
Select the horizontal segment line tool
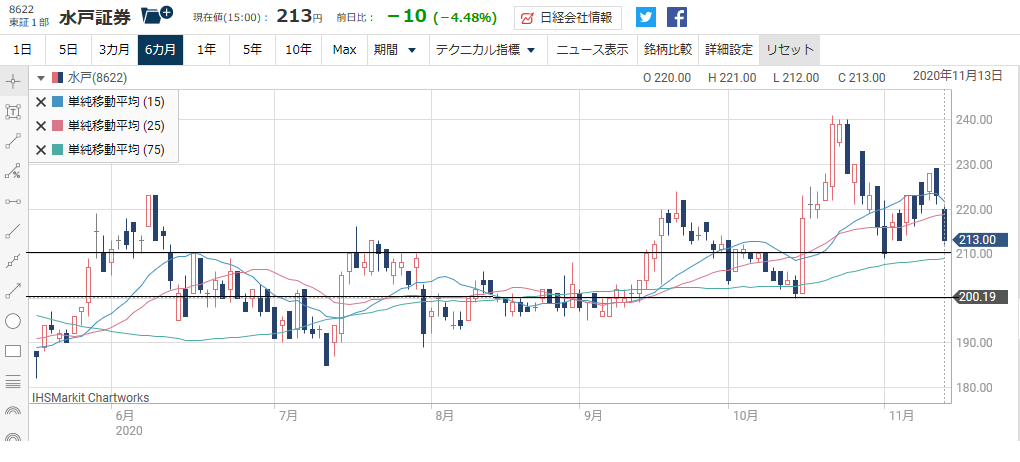coord(13,201)
